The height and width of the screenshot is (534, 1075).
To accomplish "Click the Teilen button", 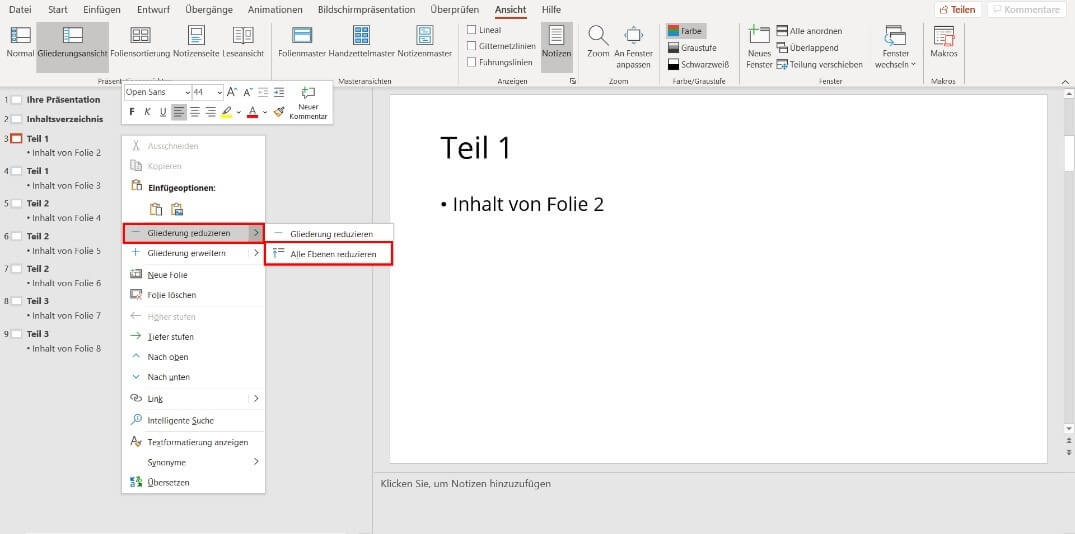I will pos(957,9).
